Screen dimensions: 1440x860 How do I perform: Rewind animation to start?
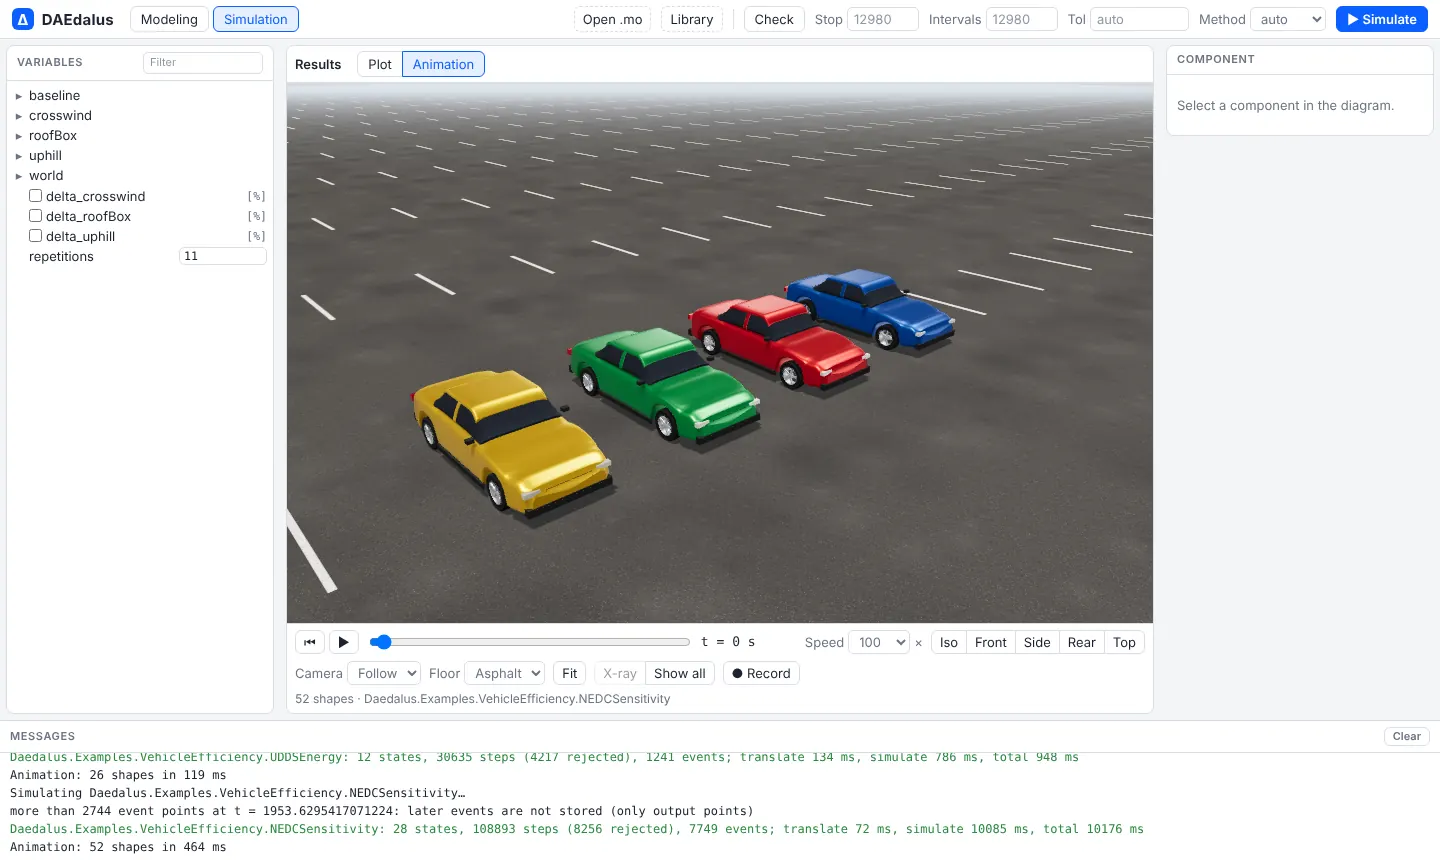point(310,642)
